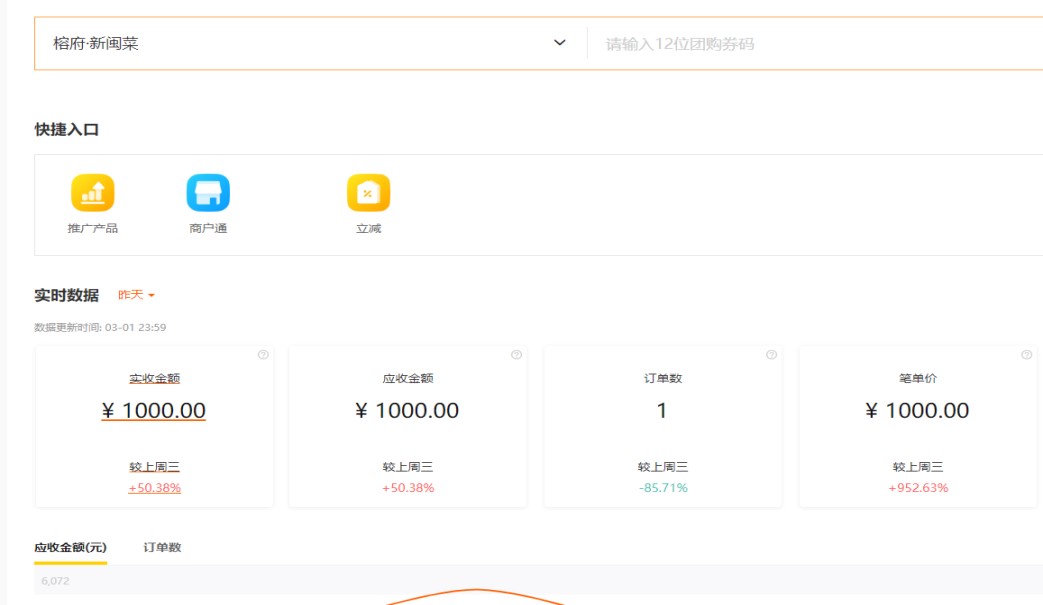Click the chevron arrow beside store name
Viewport: 1043px width, 605px height.
560,44
